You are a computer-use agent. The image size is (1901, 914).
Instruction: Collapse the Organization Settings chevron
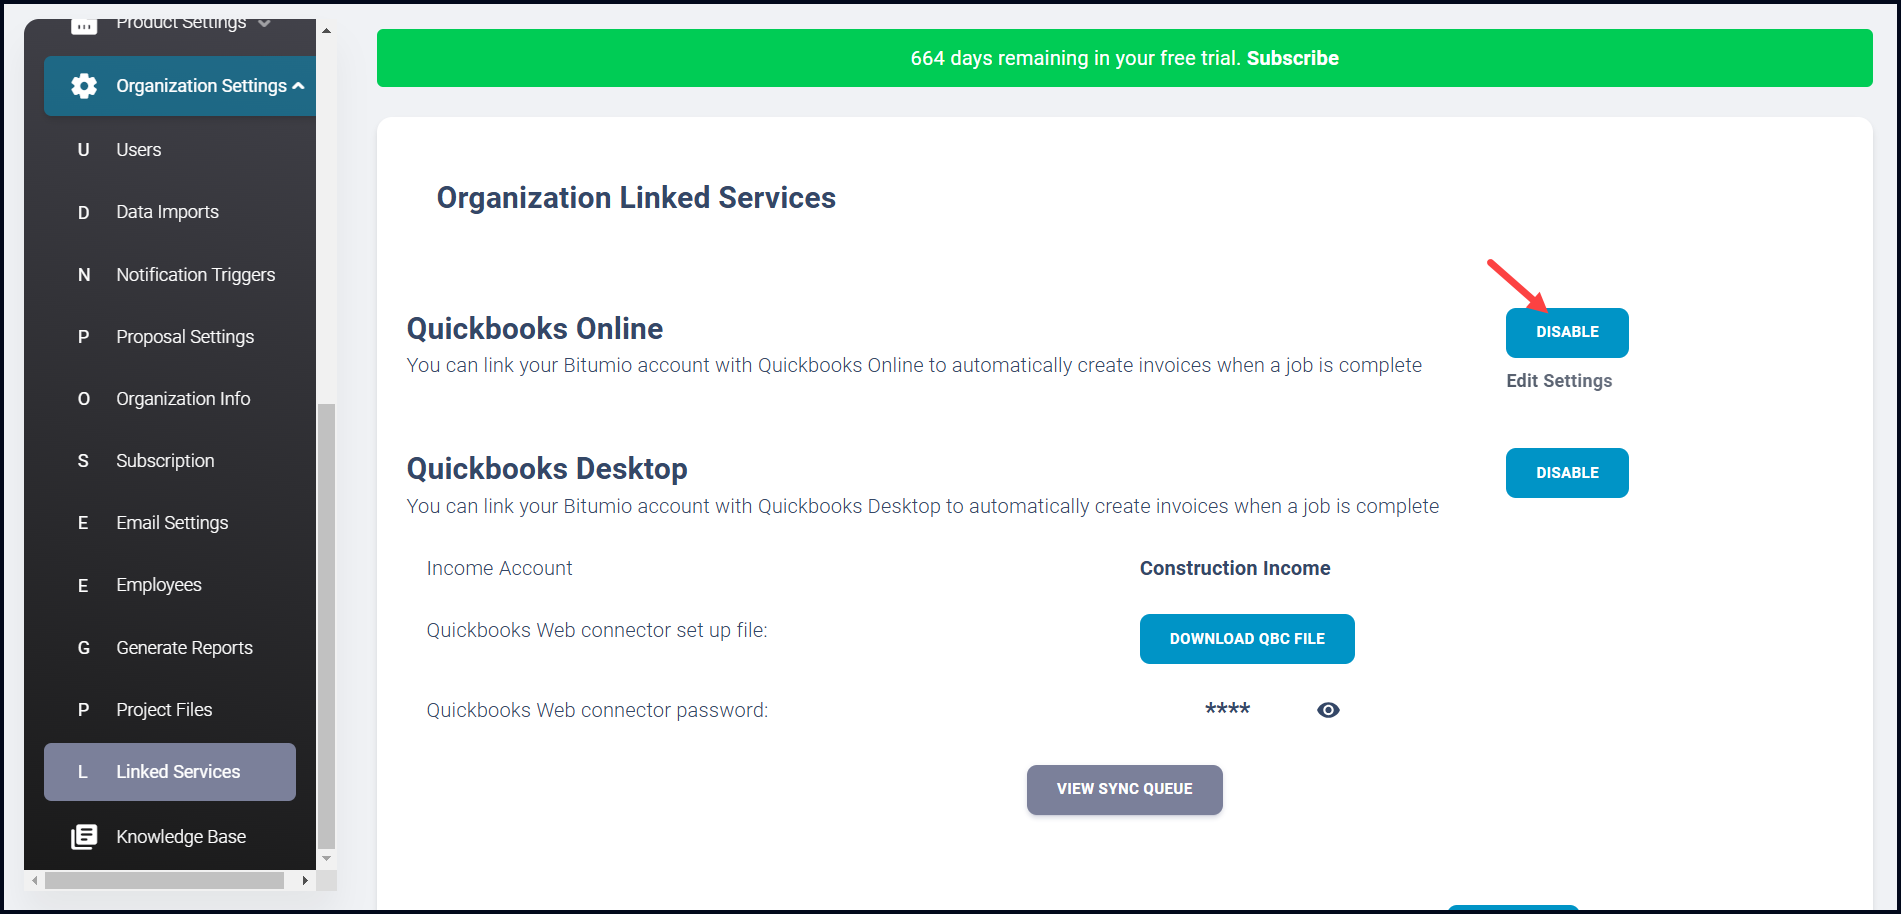tap(298, 86)
